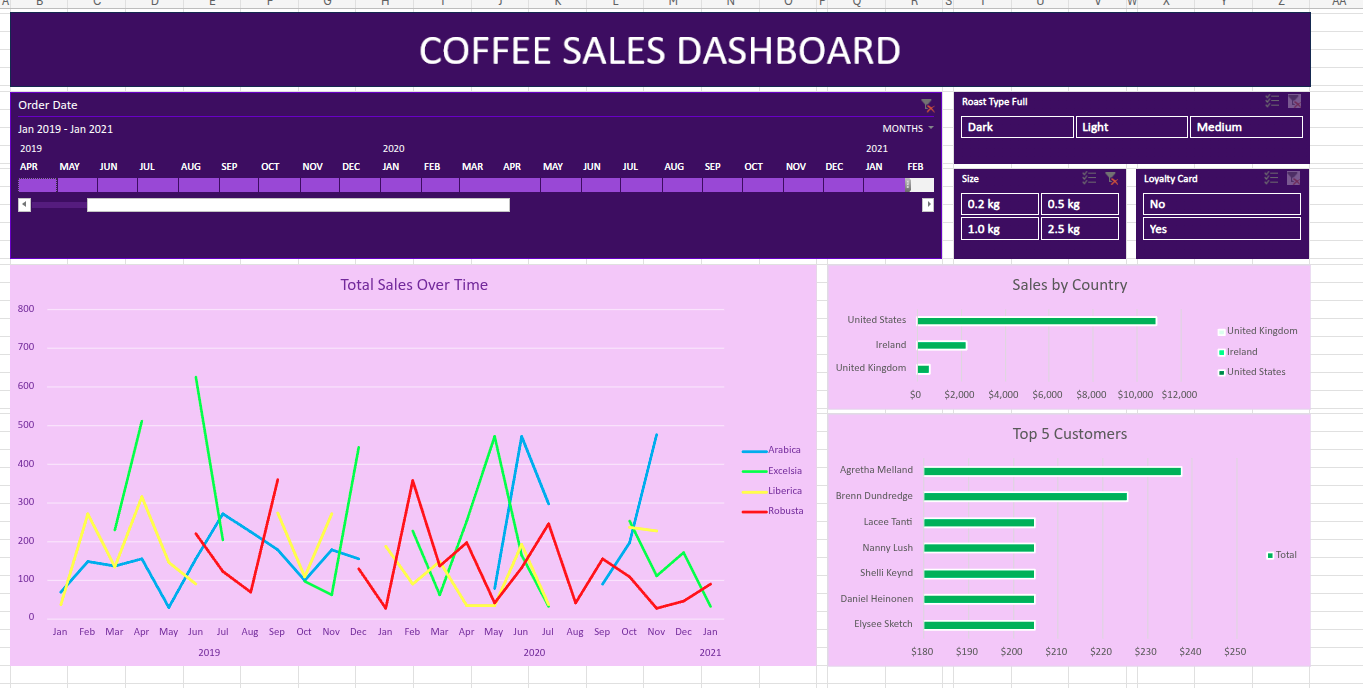The image size is (1363, 688).
Task: Open the MONTHS time level dropdown
Action: pyautogui.click(x=906, y=128)
